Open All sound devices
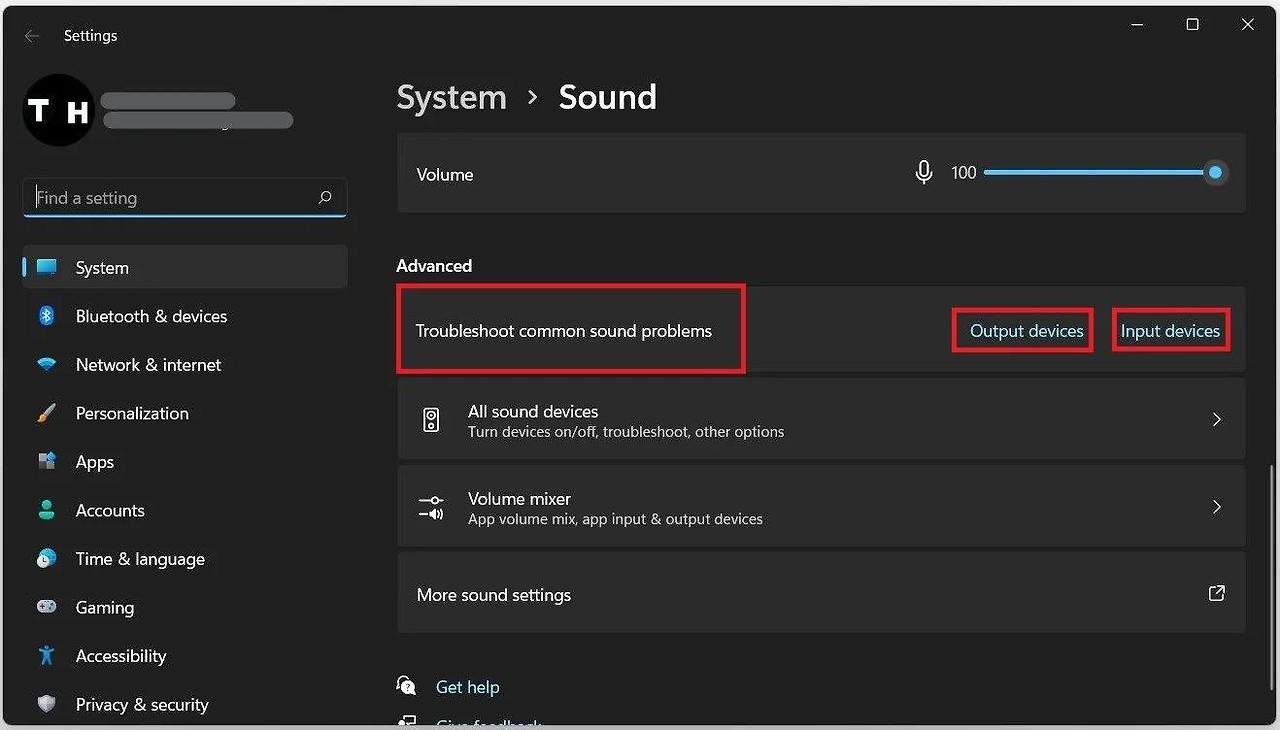This screenshot has width=1280, height=730. pos(821,419)
